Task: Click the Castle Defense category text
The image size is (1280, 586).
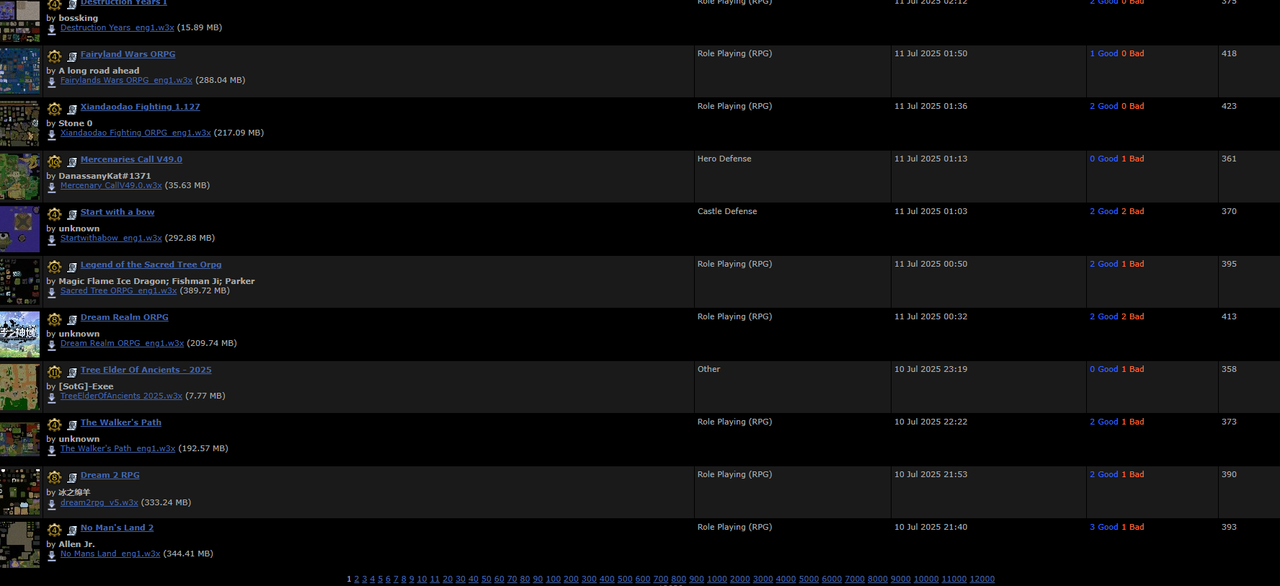Action: pos(727,212)
